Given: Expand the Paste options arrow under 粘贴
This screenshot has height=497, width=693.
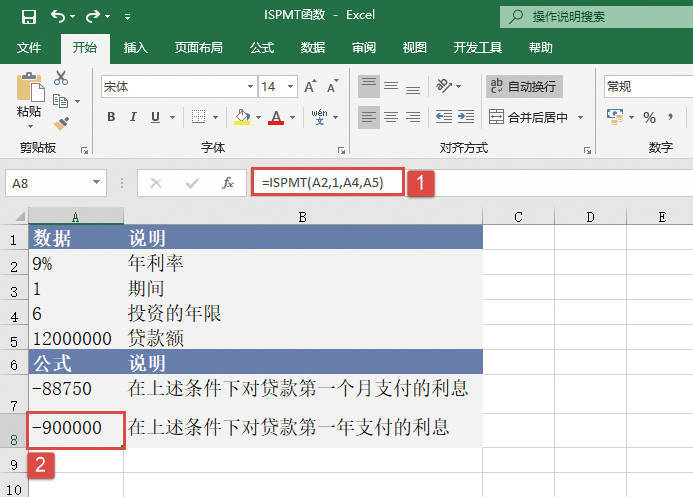Looking at the screenshot, I should pyautogui.click(x=30, y=127).
